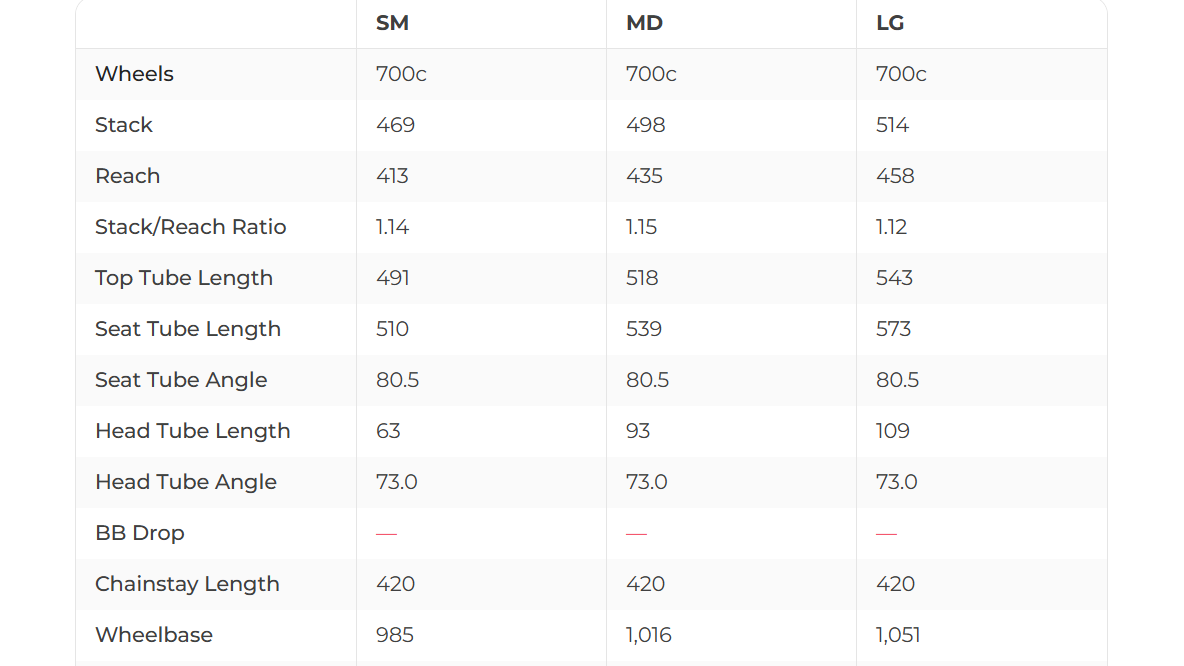Screen dimensions: 1184x666
Task: Click the Head Tube Angle row label
Action: [185, 482]
